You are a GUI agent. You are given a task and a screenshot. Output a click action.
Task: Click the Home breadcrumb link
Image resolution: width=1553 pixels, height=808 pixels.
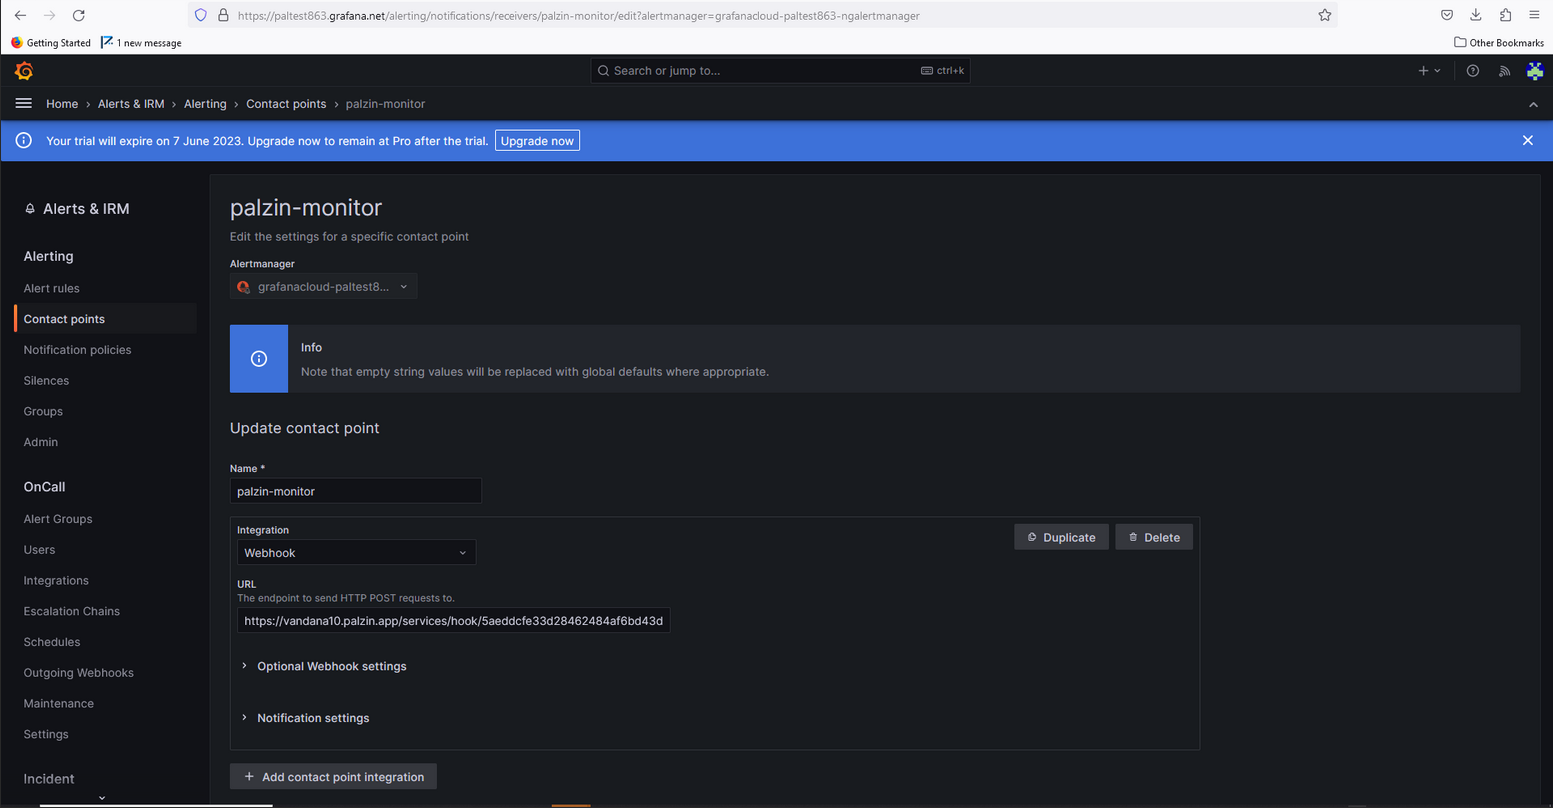(x=62, y=104)
